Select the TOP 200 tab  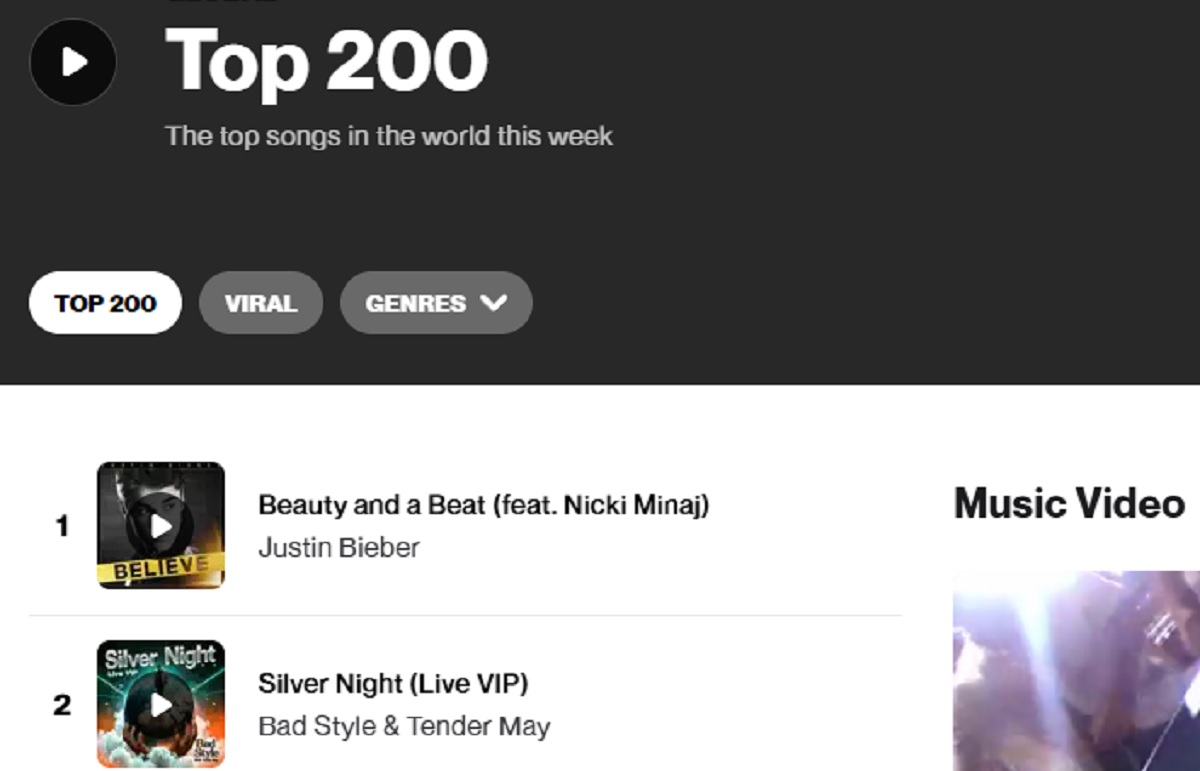click(105, 303)
